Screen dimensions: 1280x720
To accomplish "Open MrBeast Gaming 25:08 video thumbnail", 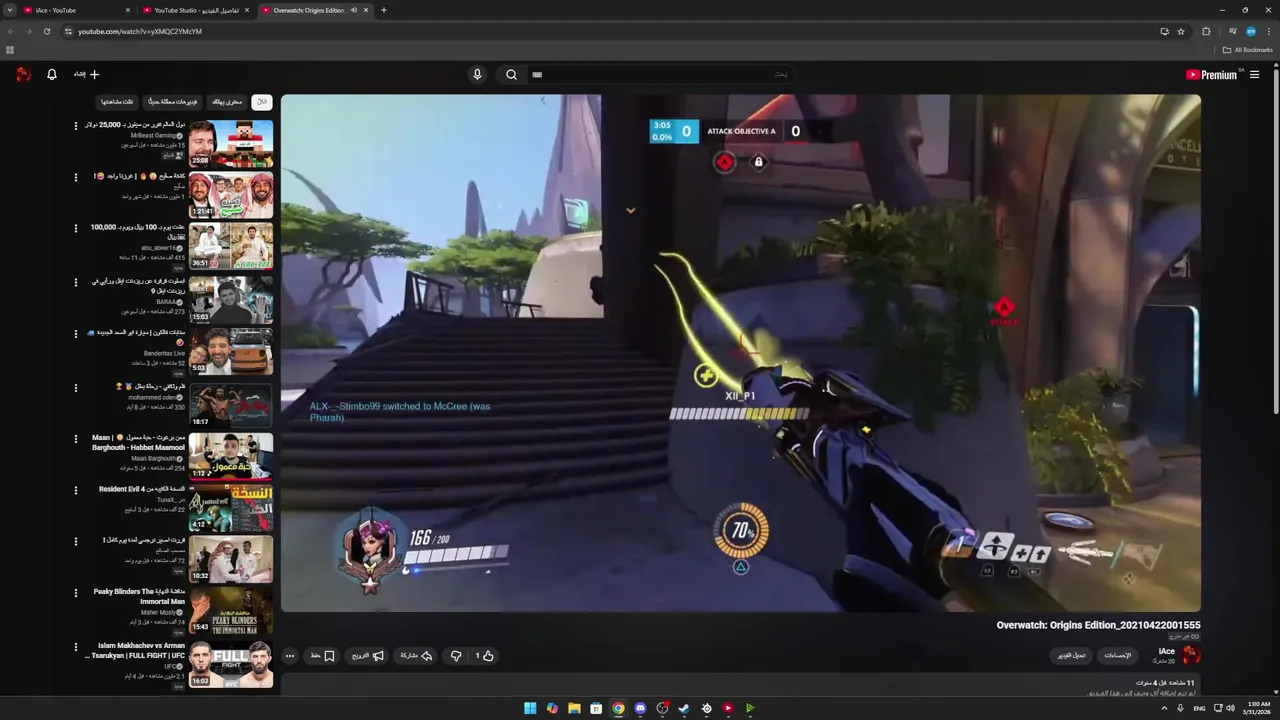I will click(231, 143).
